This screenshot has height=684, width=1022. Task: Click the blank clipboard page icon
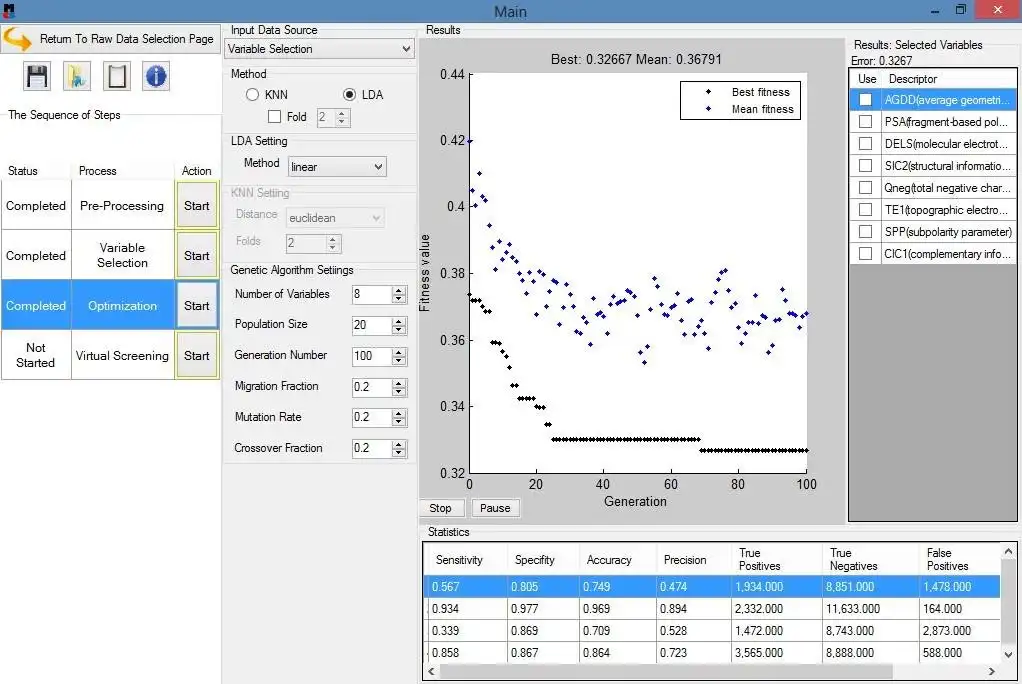click(x=117, y=76)
